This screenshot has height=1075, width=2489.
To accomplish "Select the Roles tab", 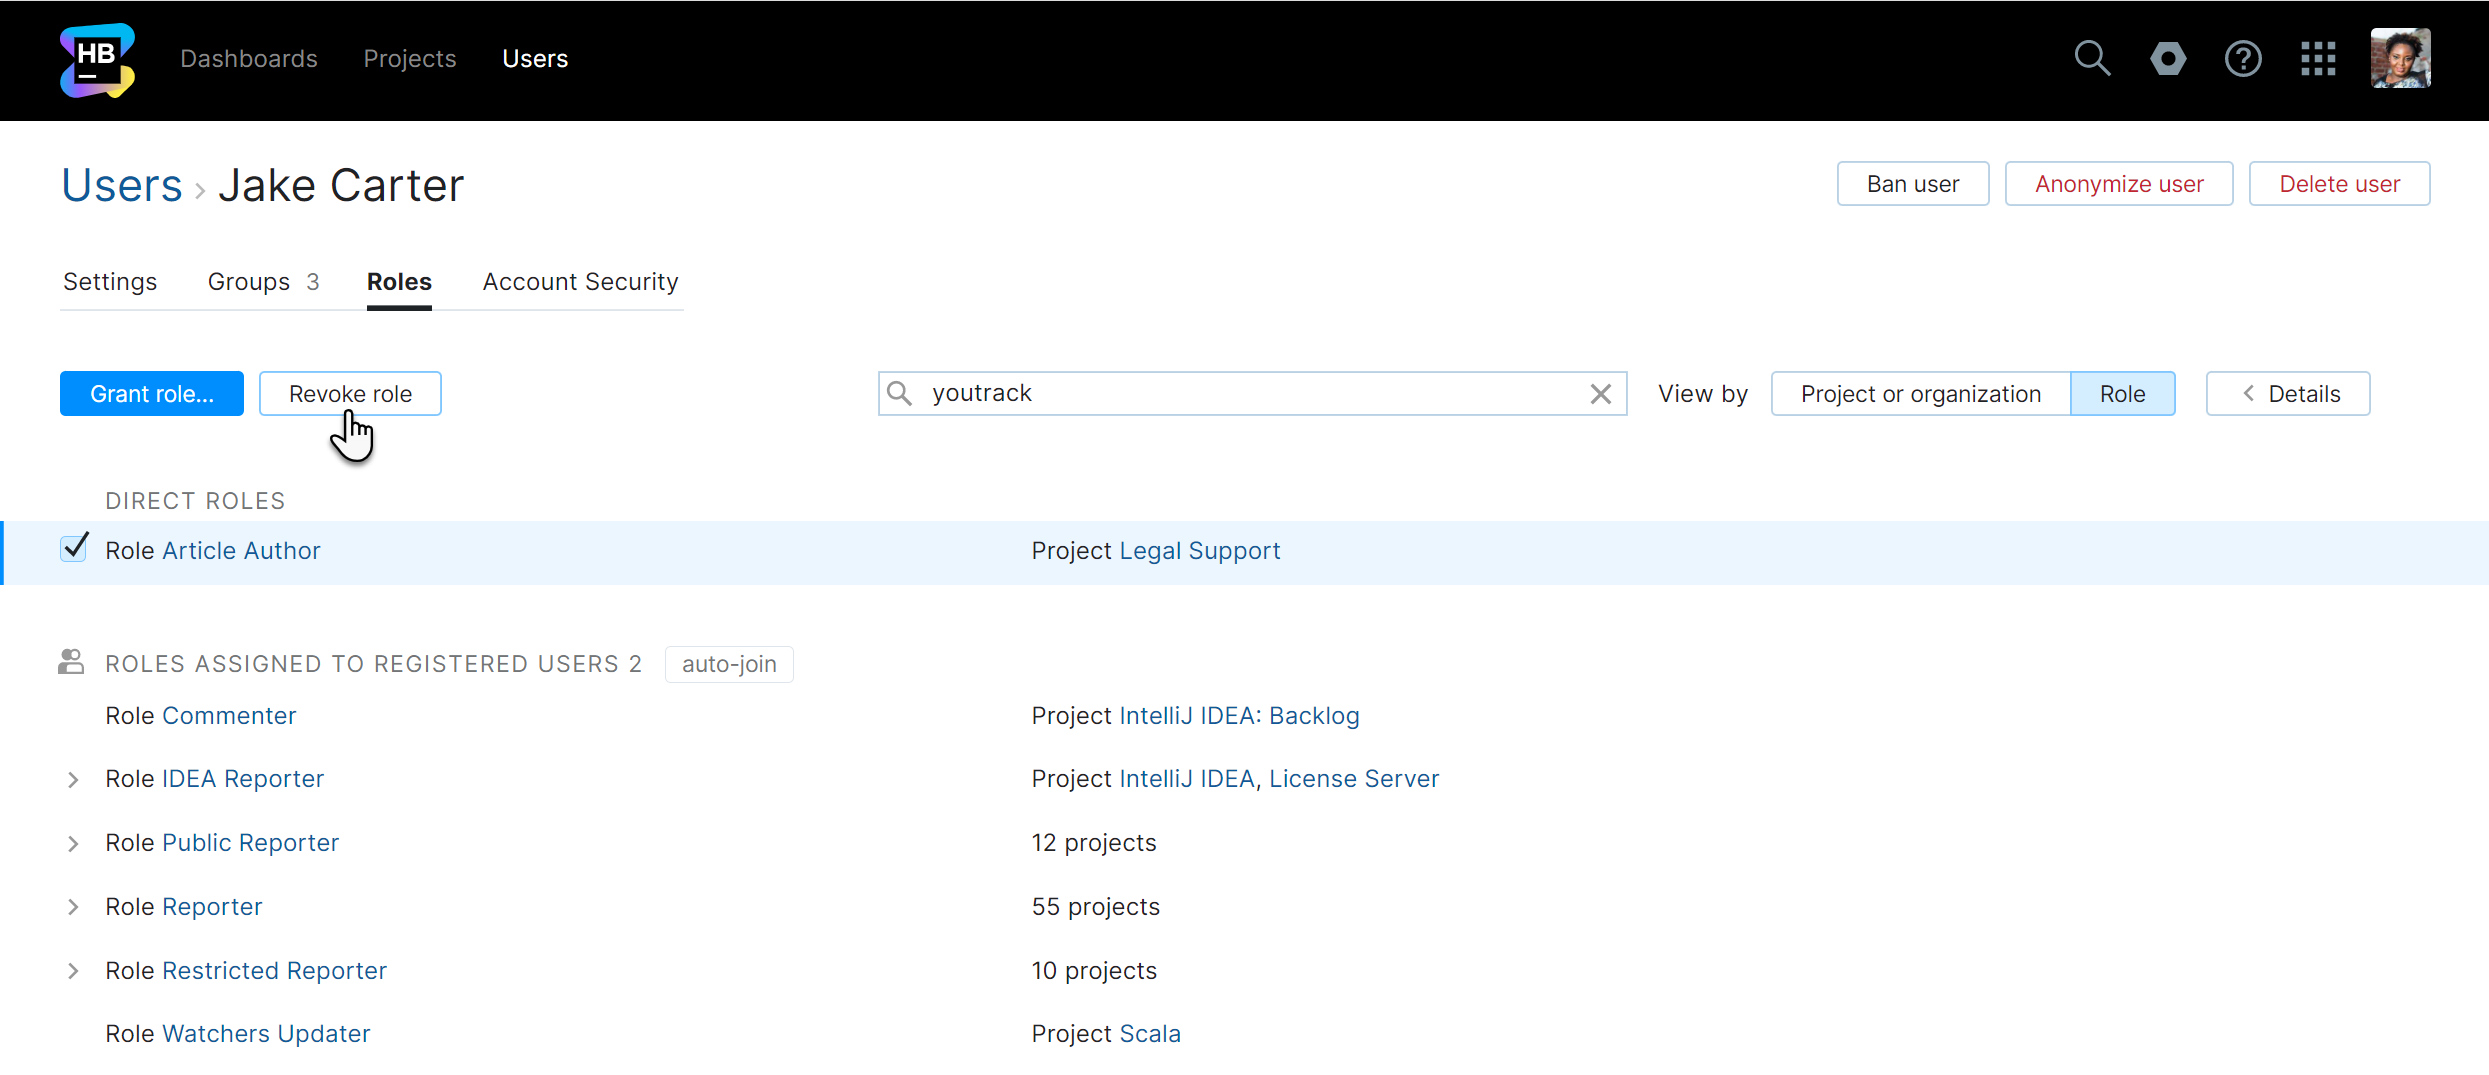I will pyautogui.click(x=399, y=282).
